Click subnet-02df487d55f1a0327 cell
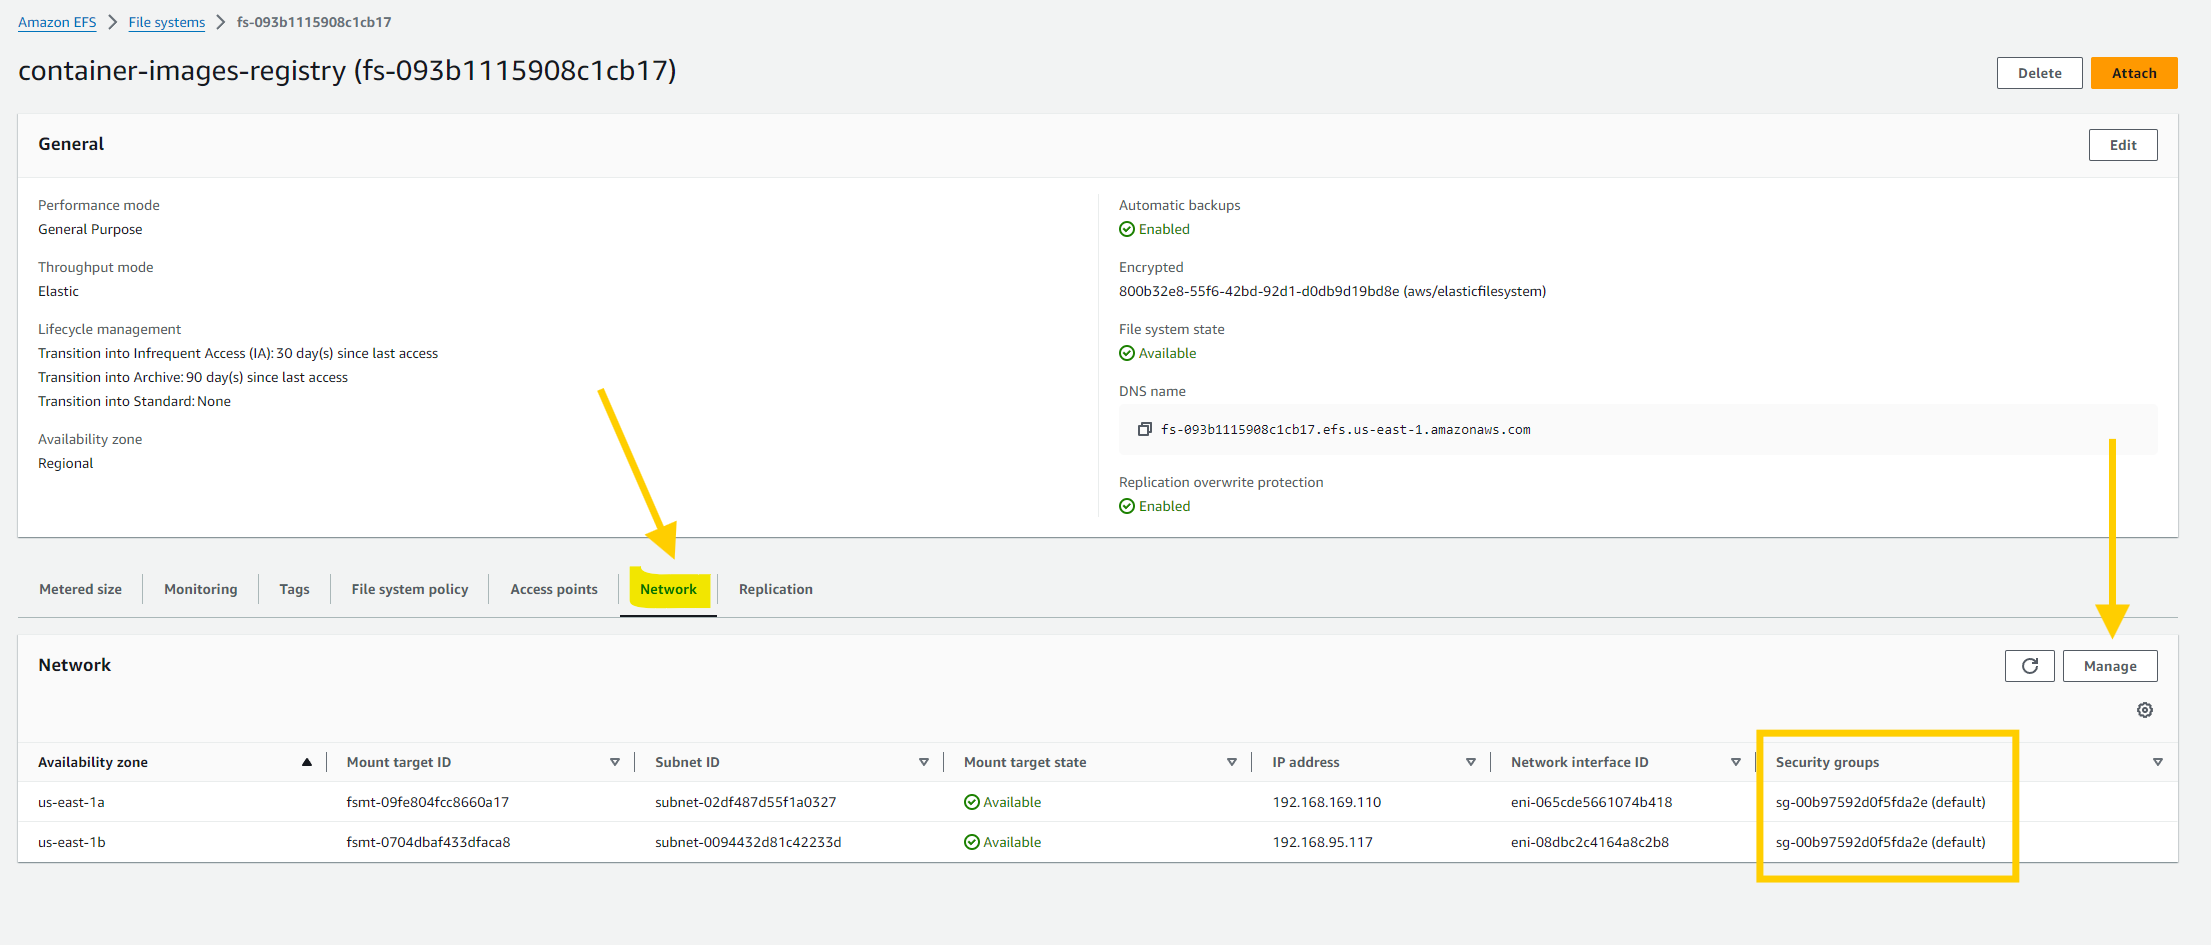Viewport: 2211px width, 945px height. (x=746, y=802)
